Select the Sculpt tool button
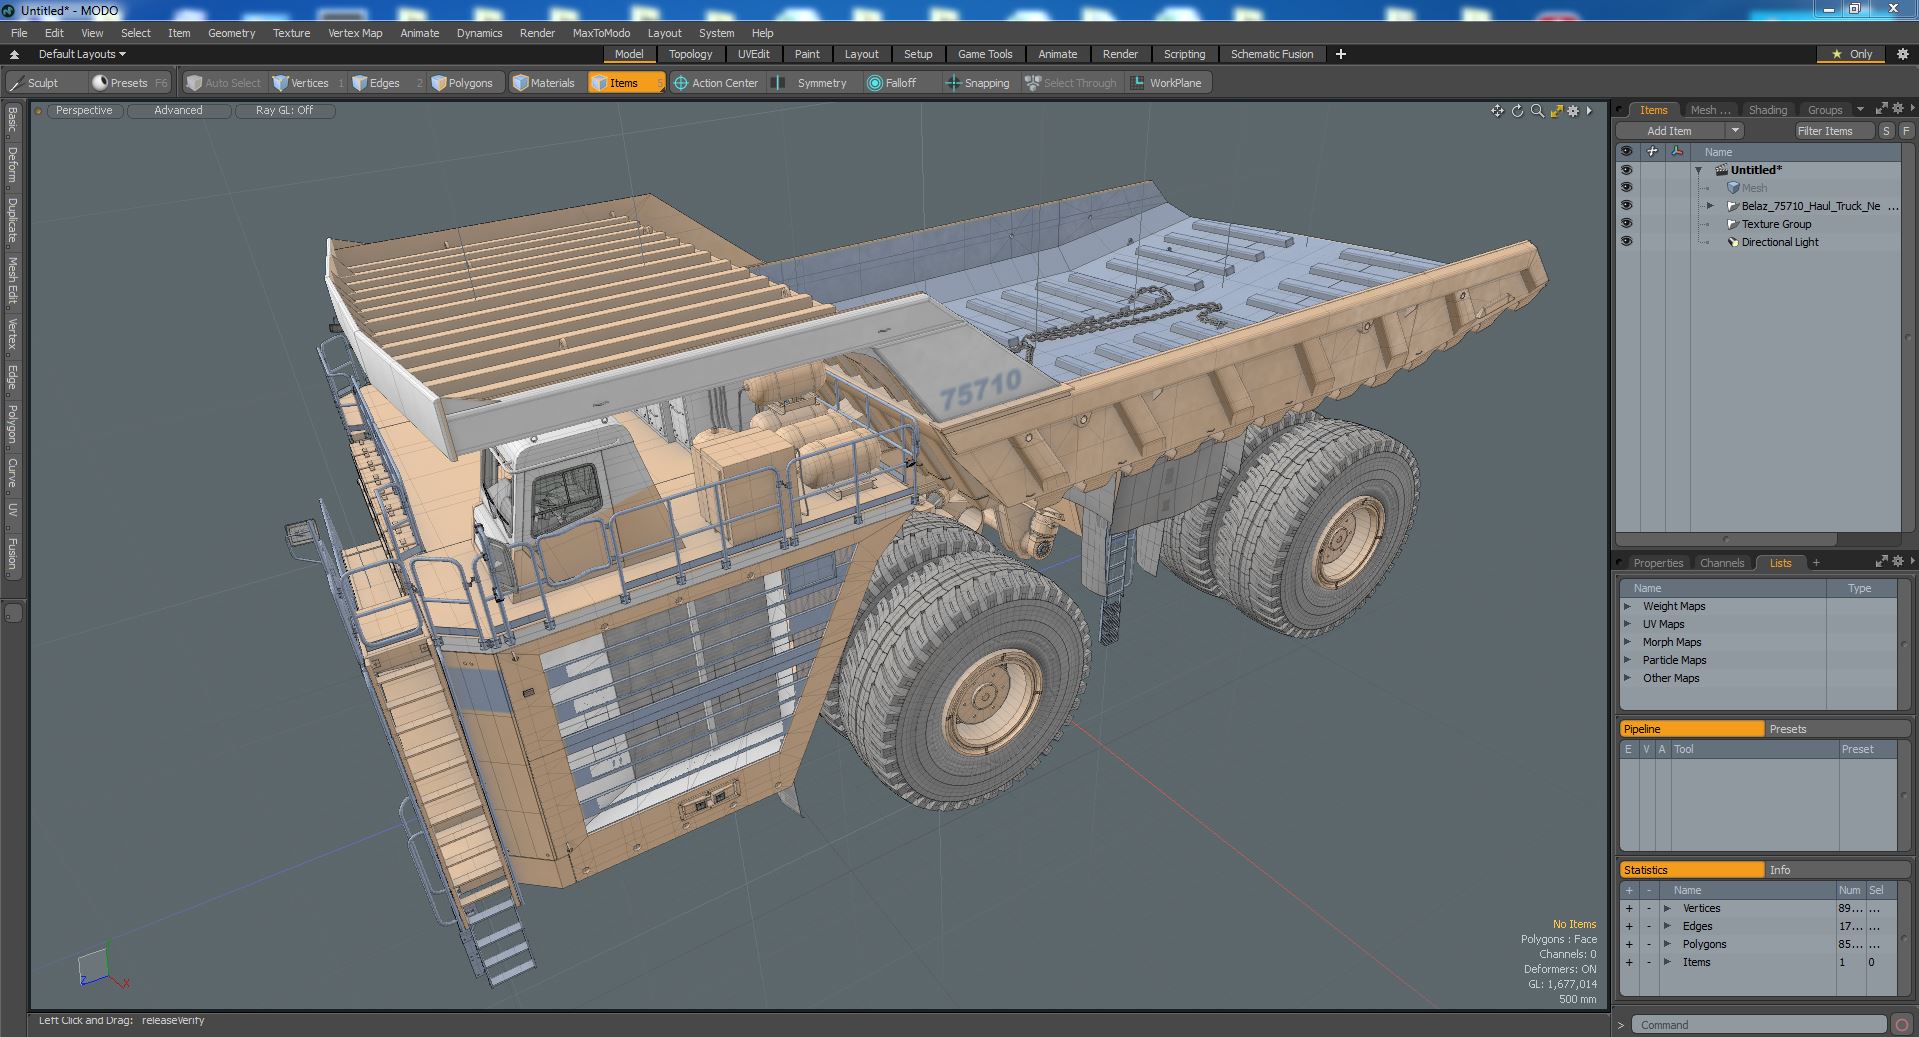 [x=34, y=83]
